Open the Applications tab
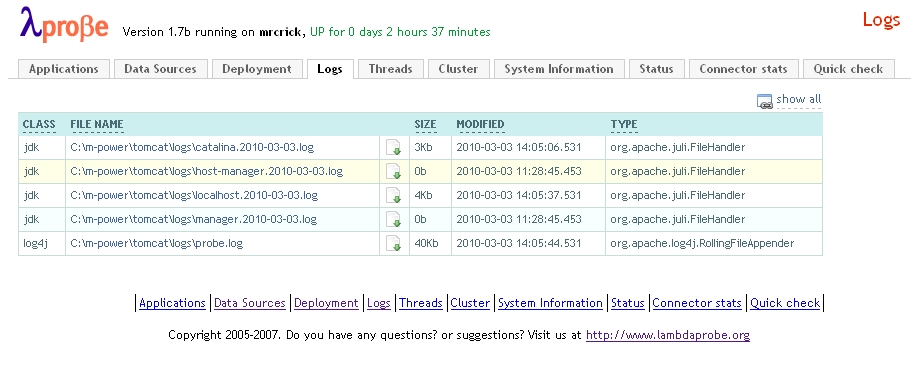This screenshot has width=919, height=367. pyautogui.click(x=64, y=69)
